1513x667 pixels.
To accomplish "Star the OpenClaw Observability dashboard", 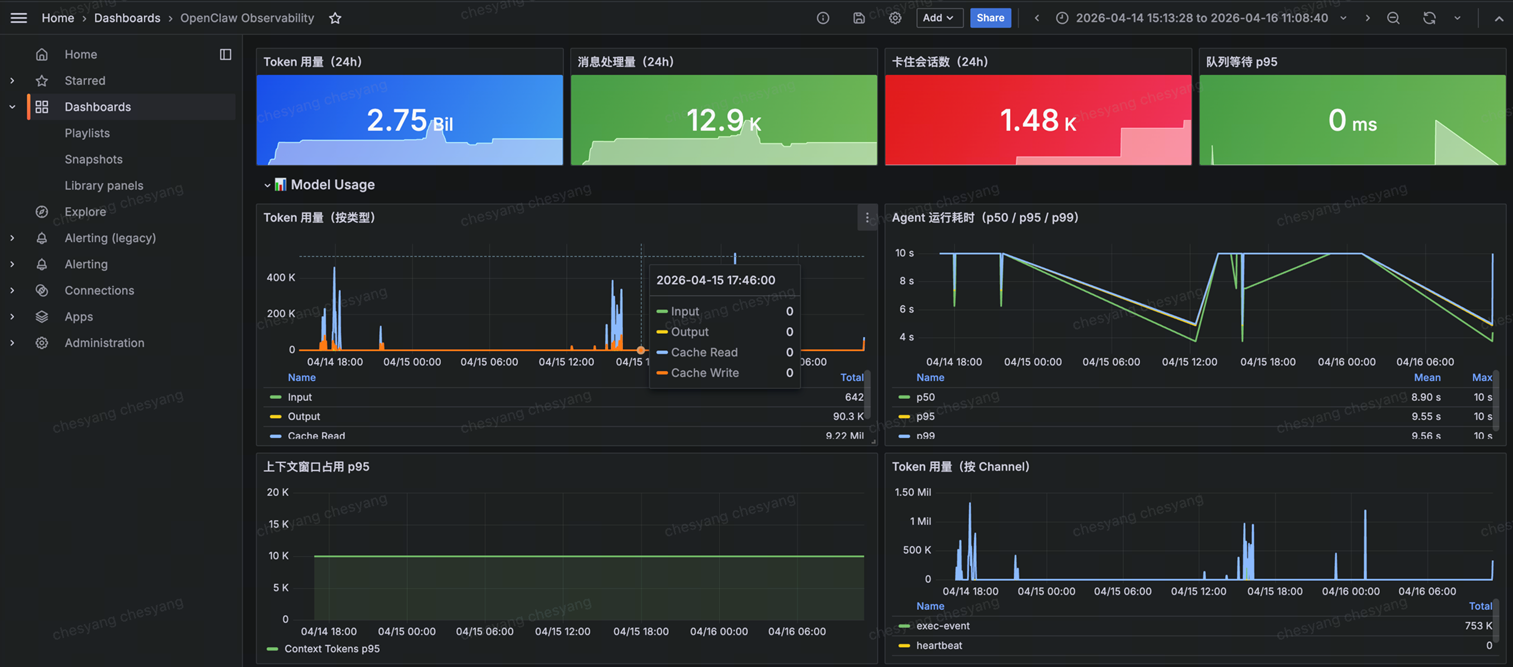I will pos(335,18).
